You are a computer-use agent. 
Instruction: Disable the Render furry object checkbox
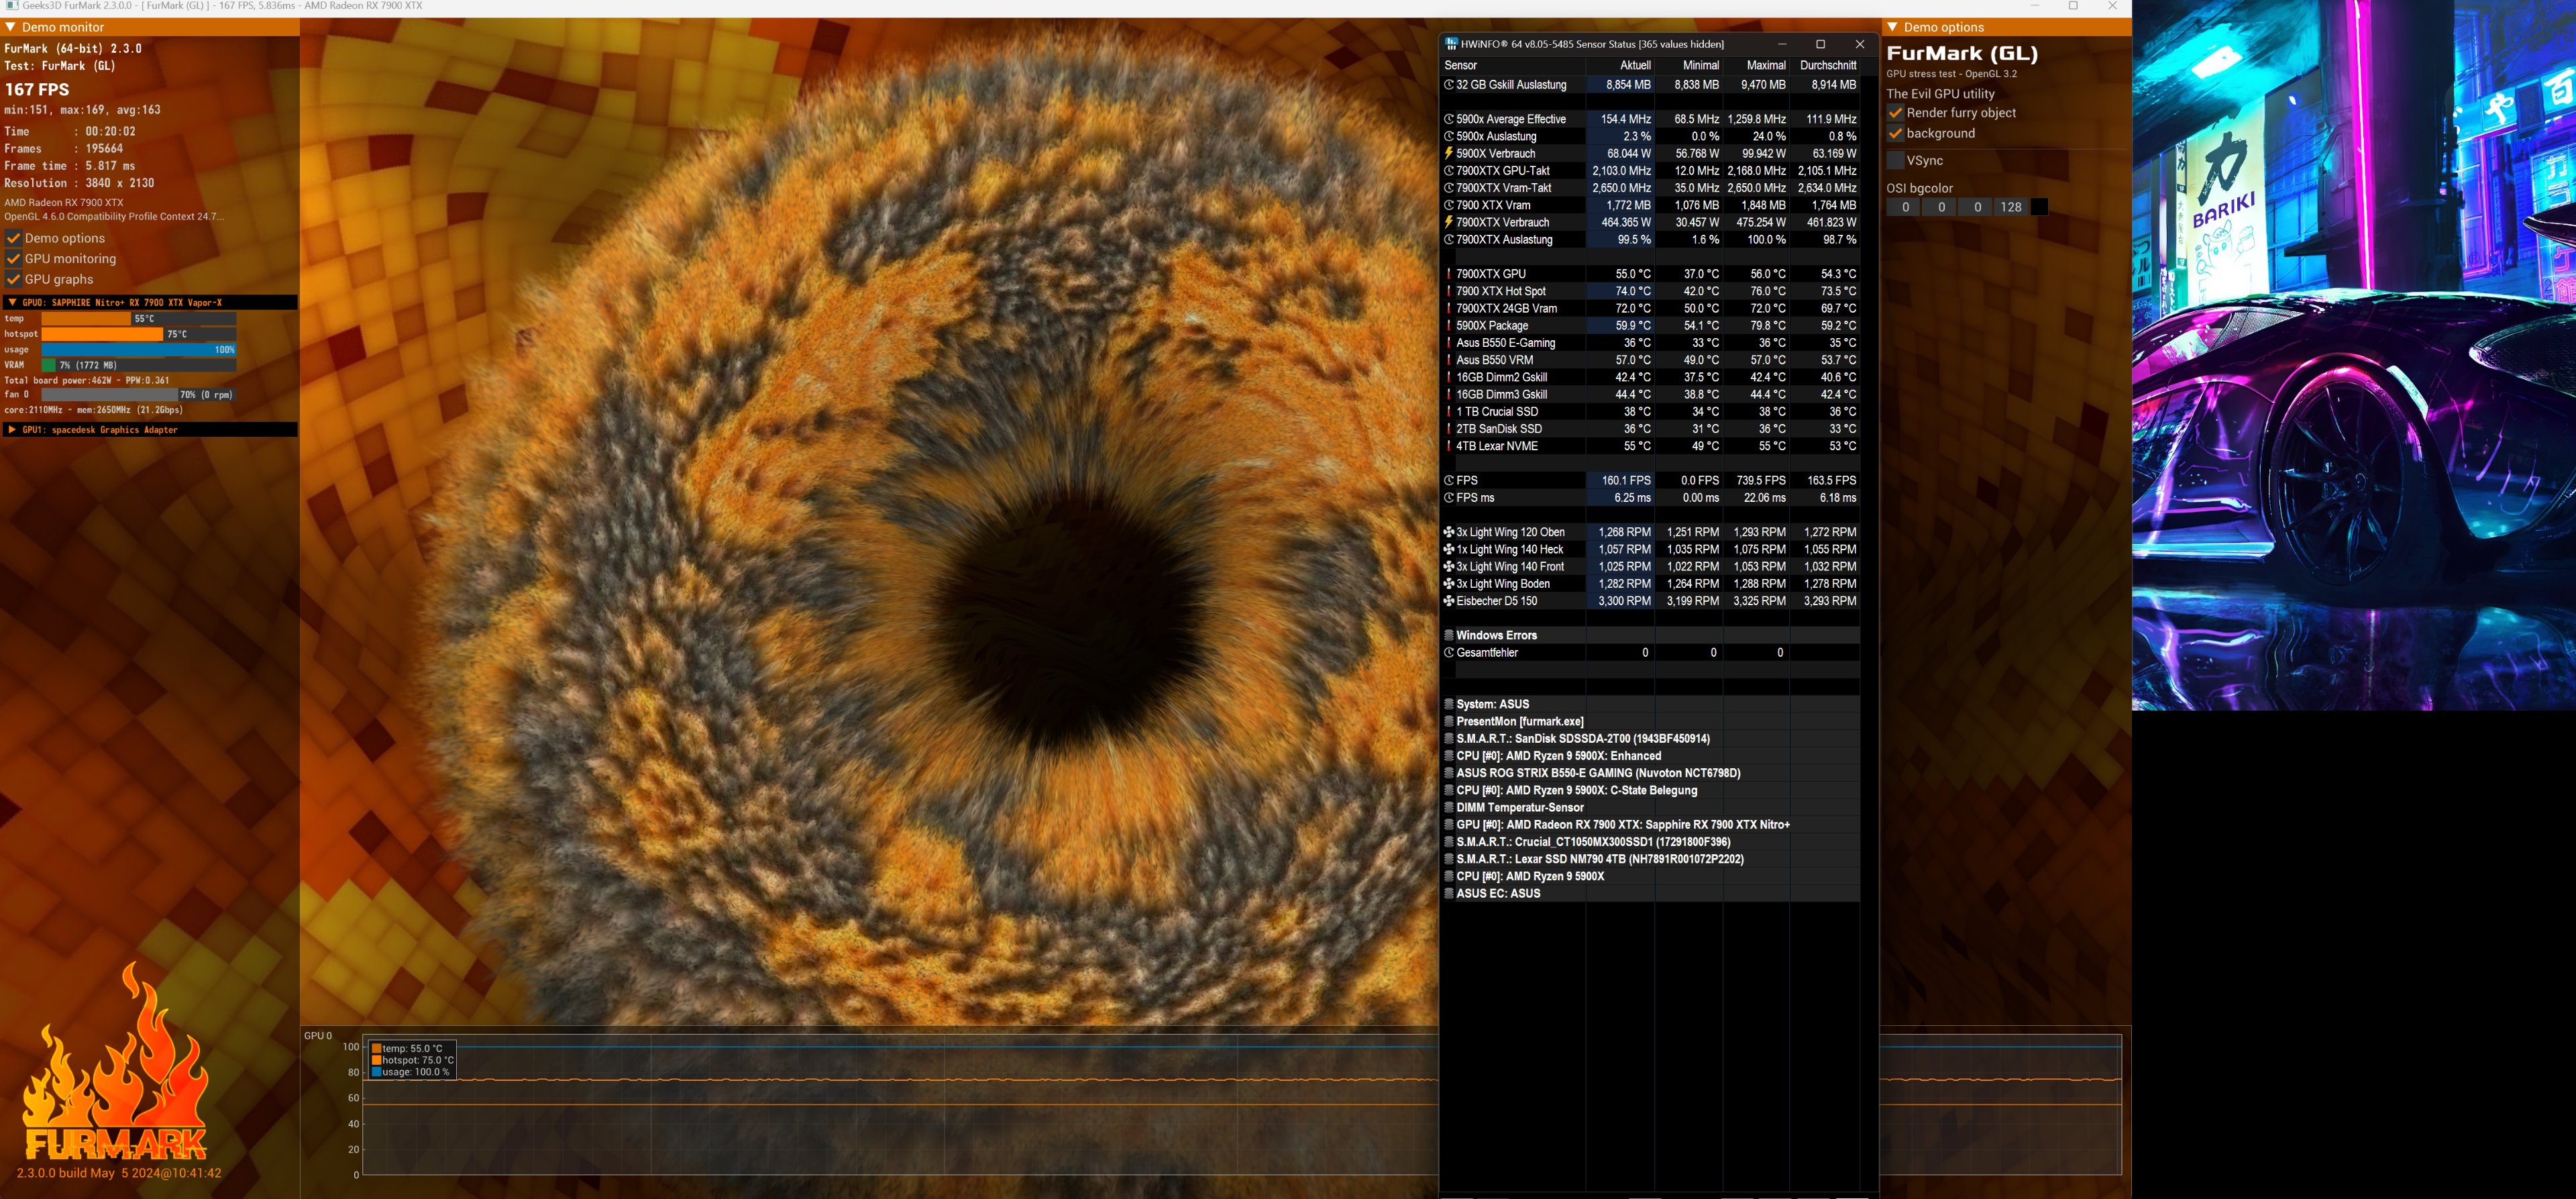tap(1895, 113)
